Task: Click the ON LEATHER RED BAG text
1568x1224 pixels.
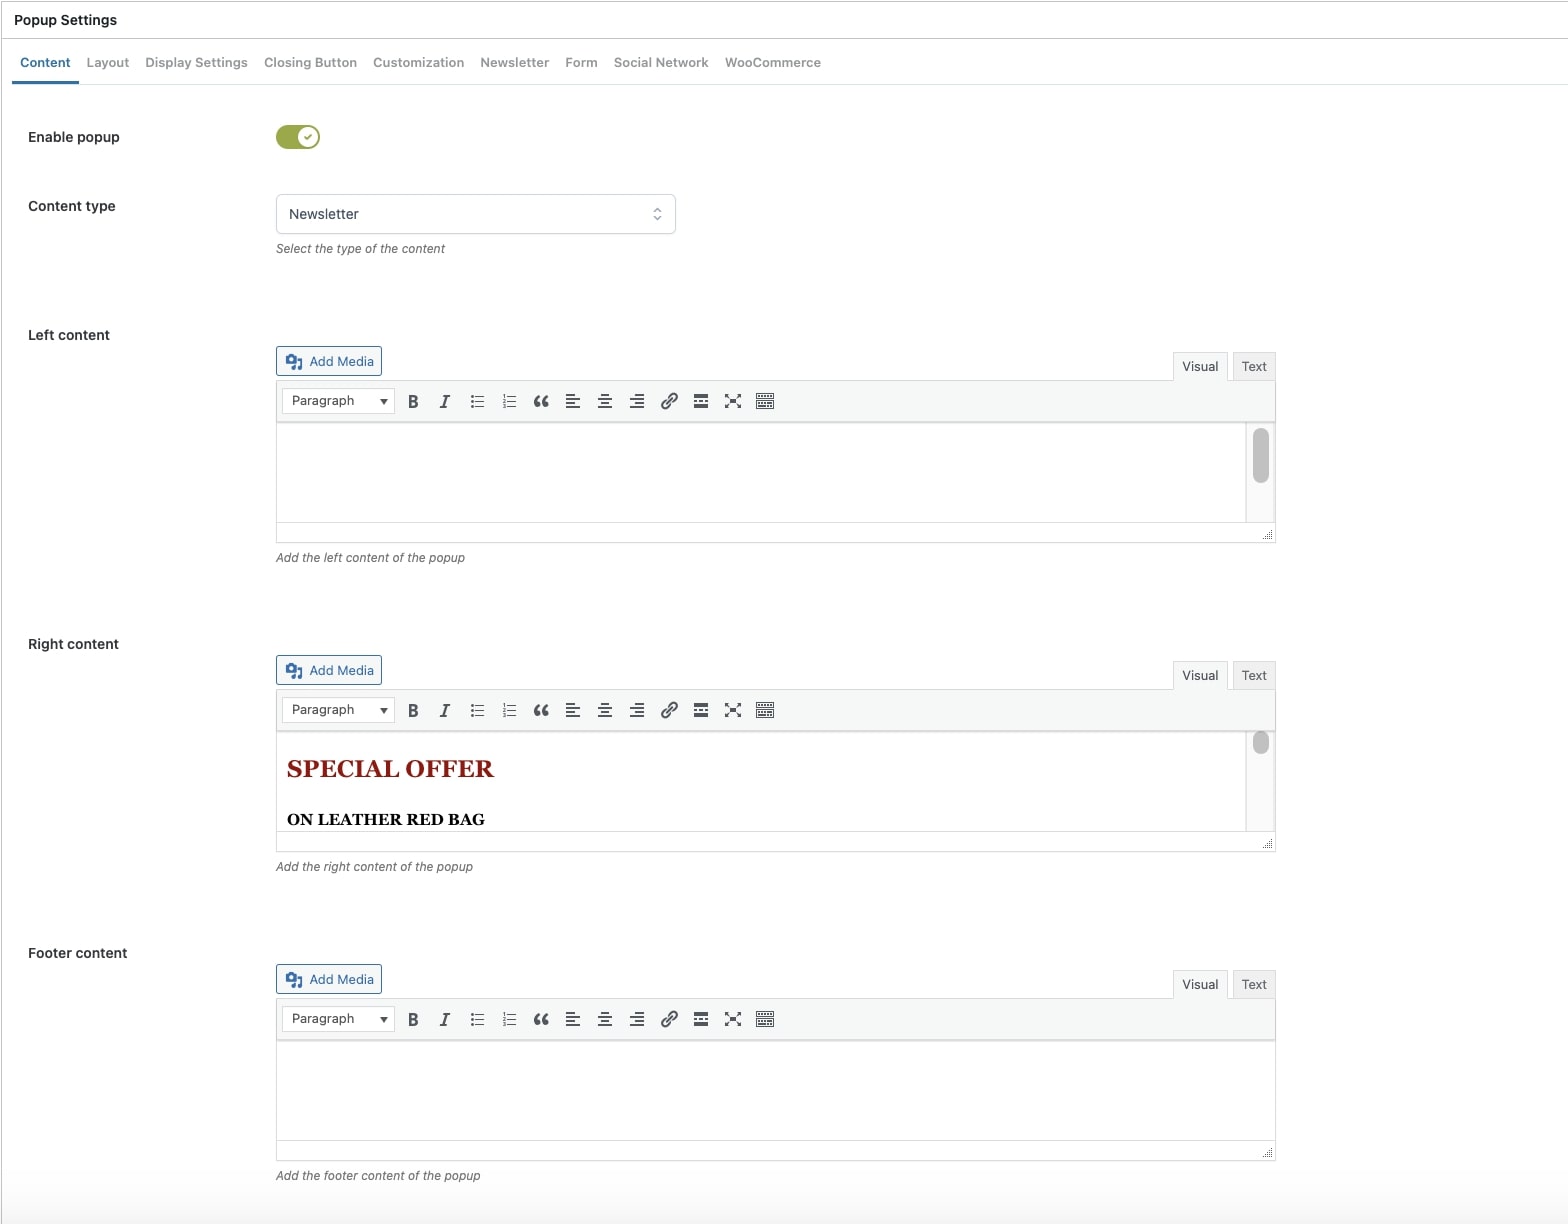Action: click(x=386, y=819)
